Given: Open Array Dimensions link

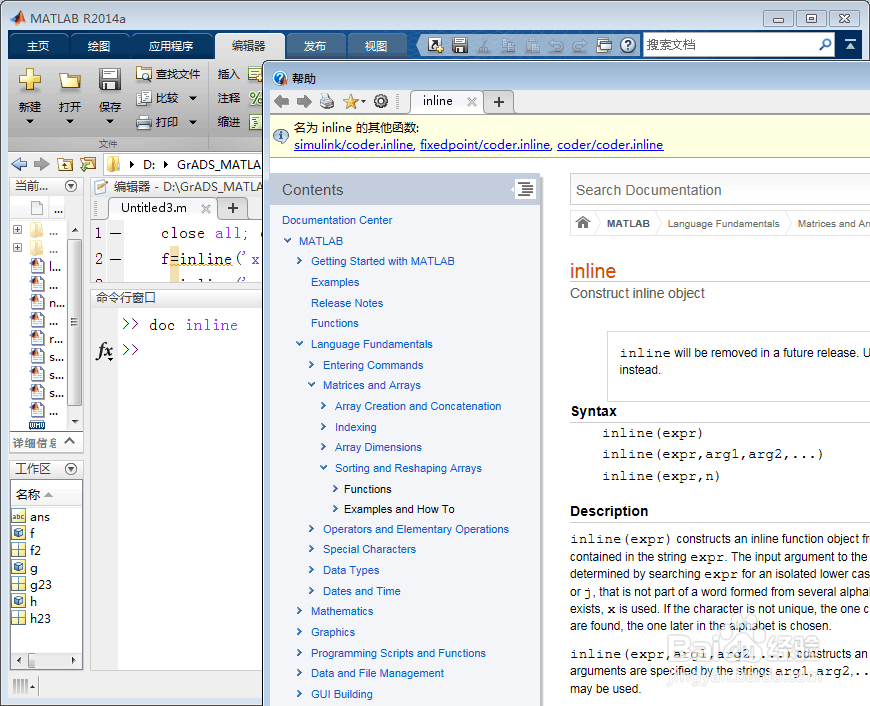Looking at the screenshot, I should pyautogui.click(x=378, y=447).
